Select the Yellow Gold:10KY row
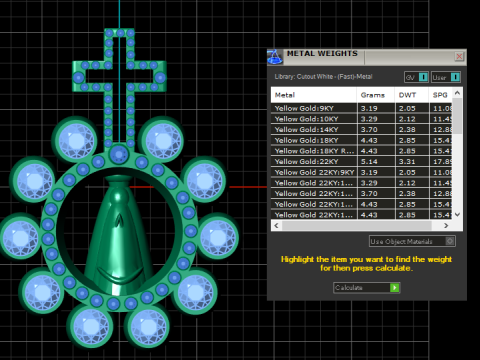Screen dimensions: 480x360 tap(362, 119)
